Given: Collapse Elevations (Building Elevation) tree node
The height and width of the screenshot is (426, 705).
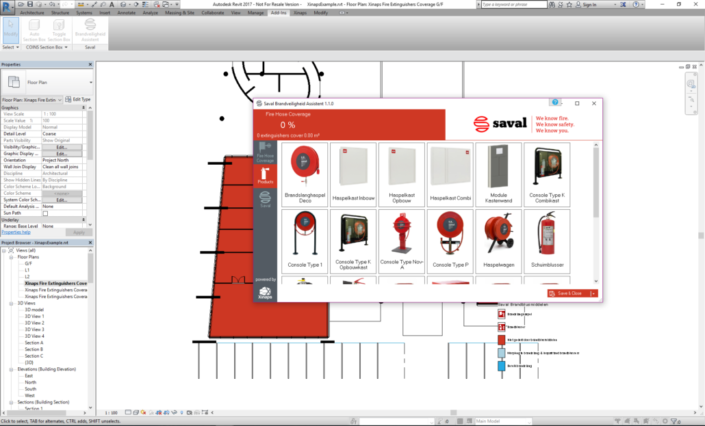Looking at the screenshot, I should pyautogui.click(x=11, y=369).
